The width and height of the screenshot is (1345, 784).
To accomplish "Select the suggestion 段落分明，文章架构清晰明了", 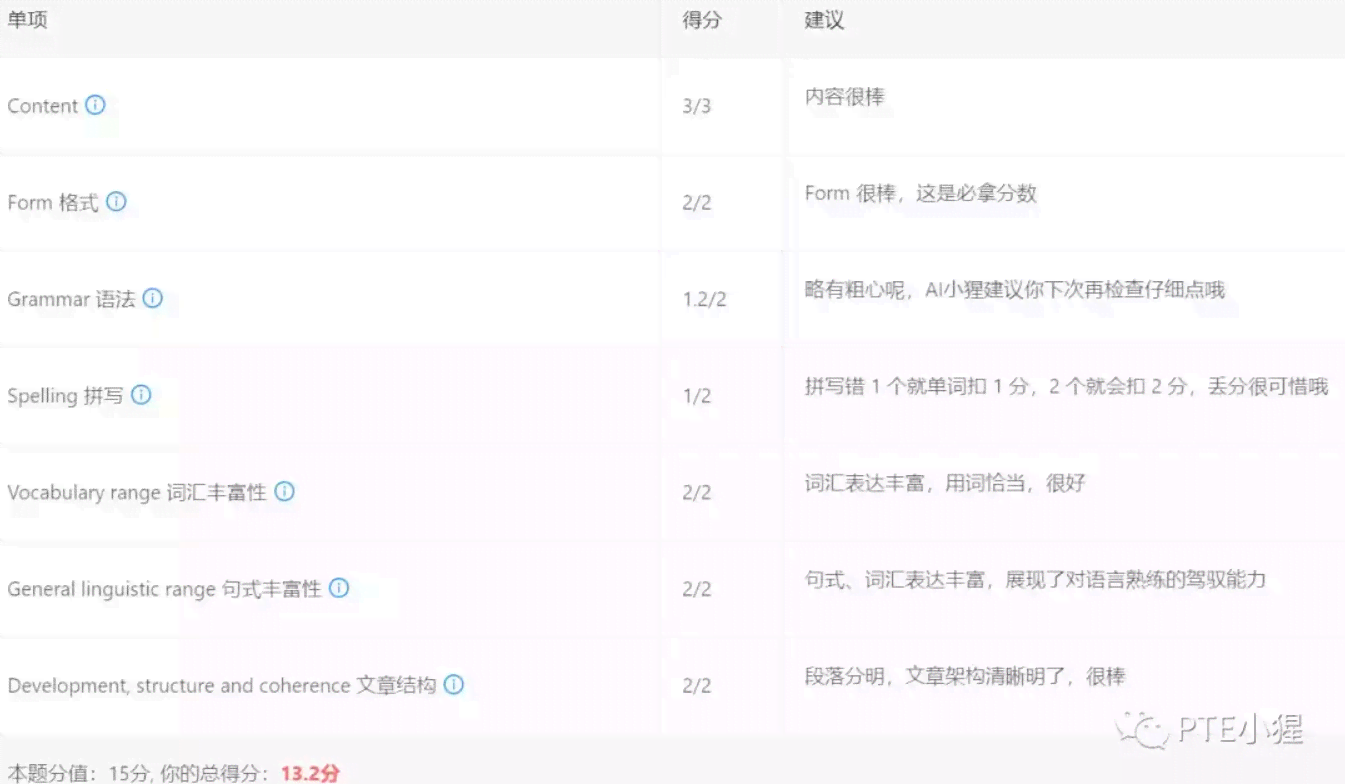I will coord(965,677).
